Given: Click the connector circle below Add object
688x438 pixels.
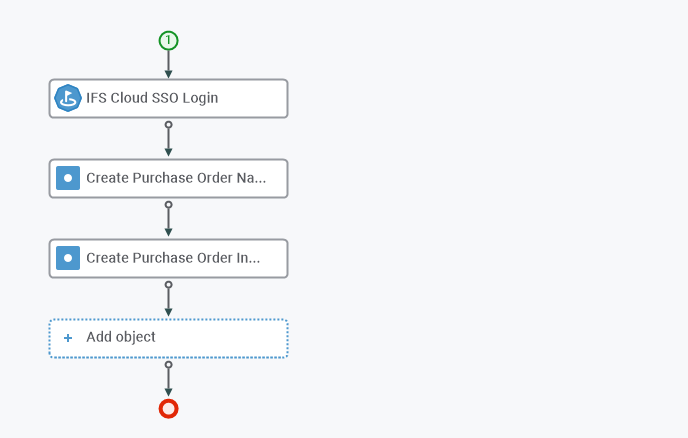Looking at the screenshot, I should click(168, 364).
